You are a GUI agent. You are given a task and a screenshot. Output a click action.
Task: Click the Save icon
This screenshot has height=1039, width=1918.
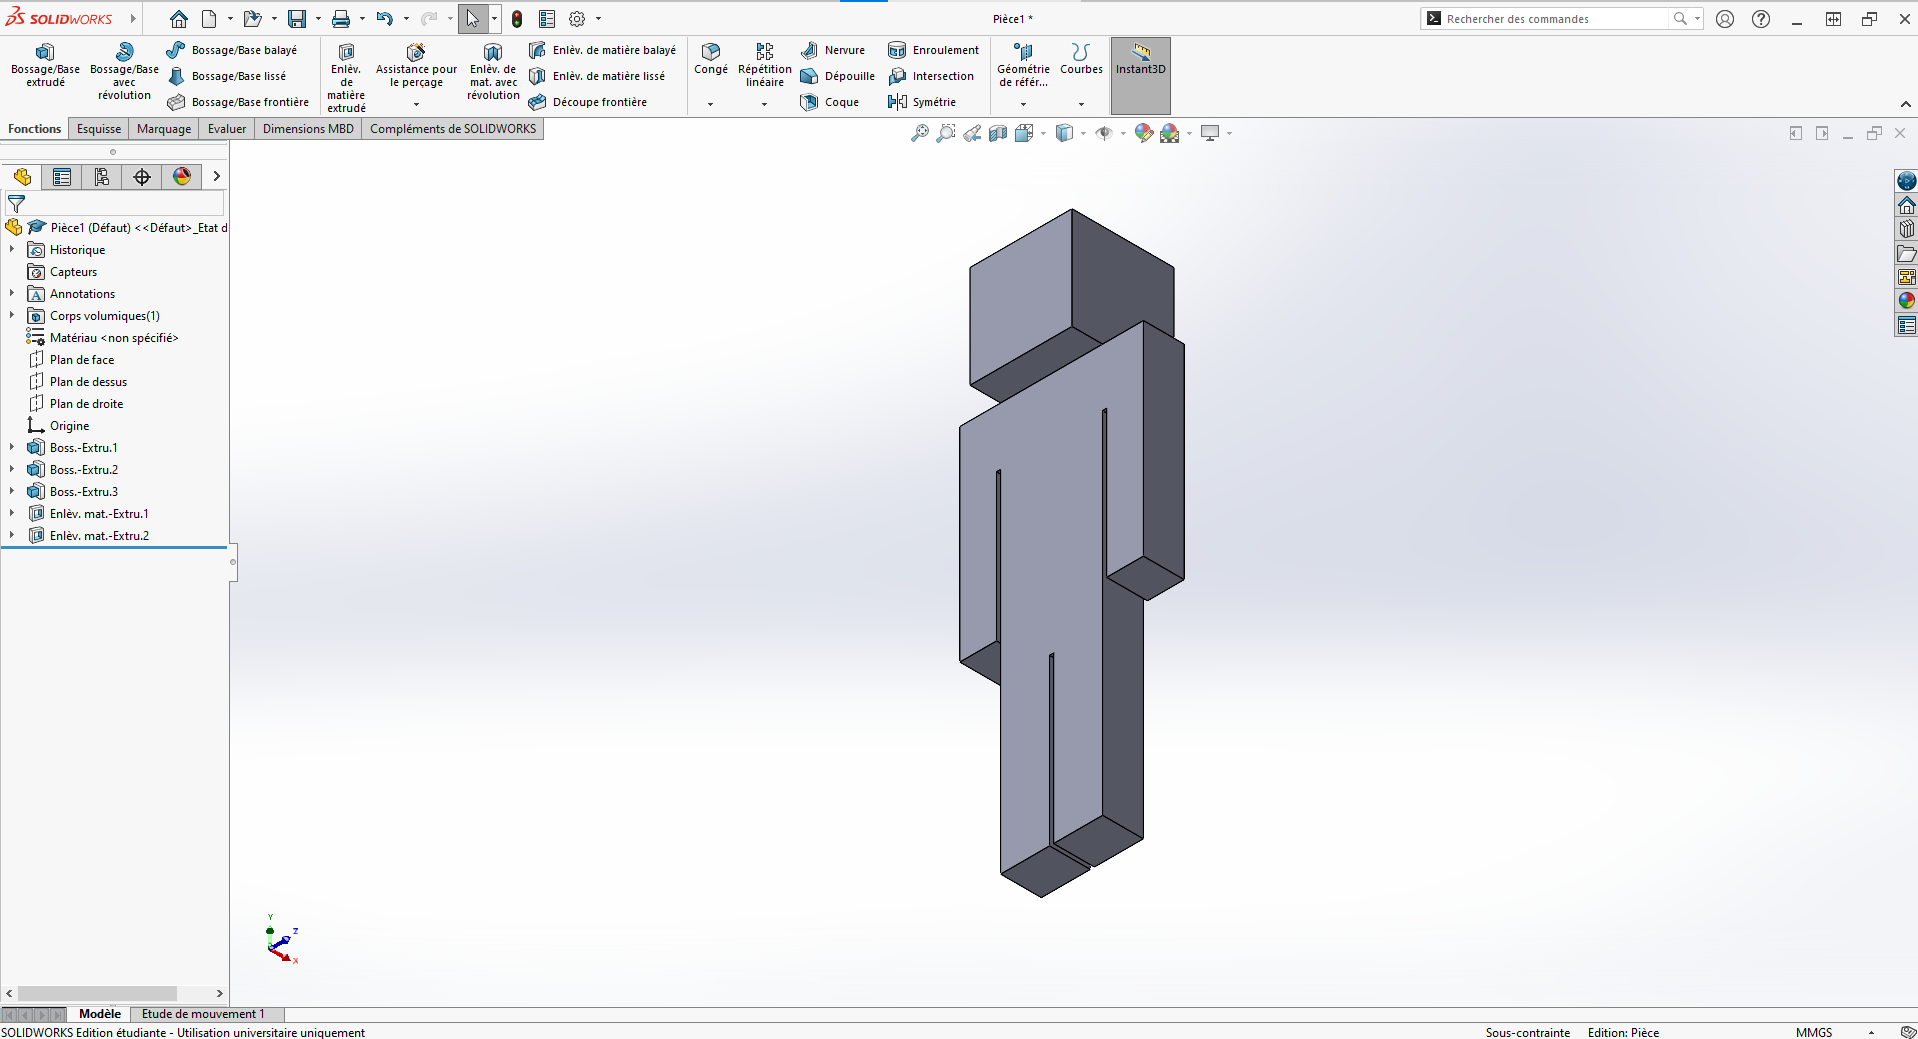(297, 19)
